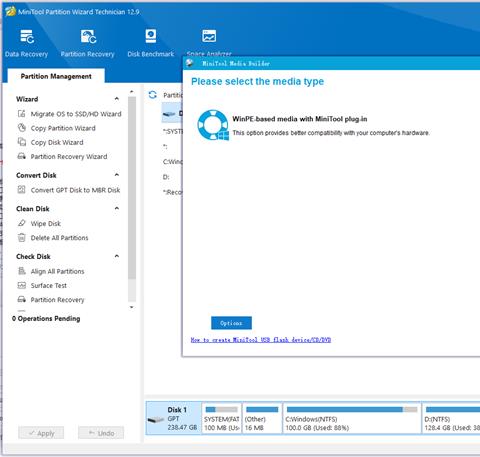The image size is (480, 457).
Task: Click the sidebar scroll up arrow
Action: point(132,91)
